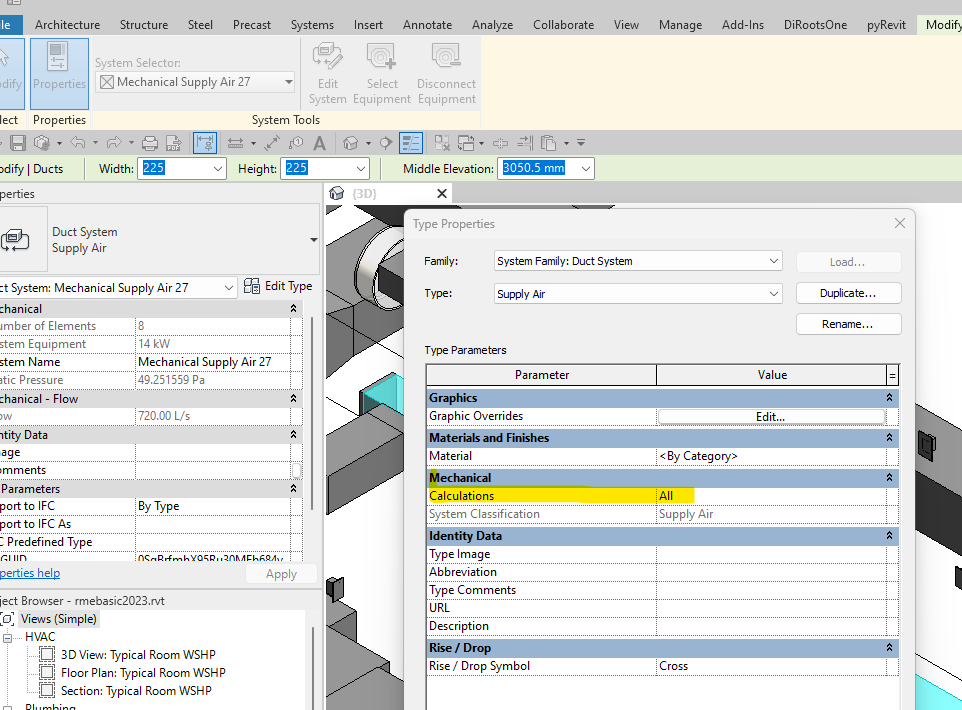This screenshot has width=962, height=710.
Task: Open the Annotate ribbon tab
Action: (428, 25)
